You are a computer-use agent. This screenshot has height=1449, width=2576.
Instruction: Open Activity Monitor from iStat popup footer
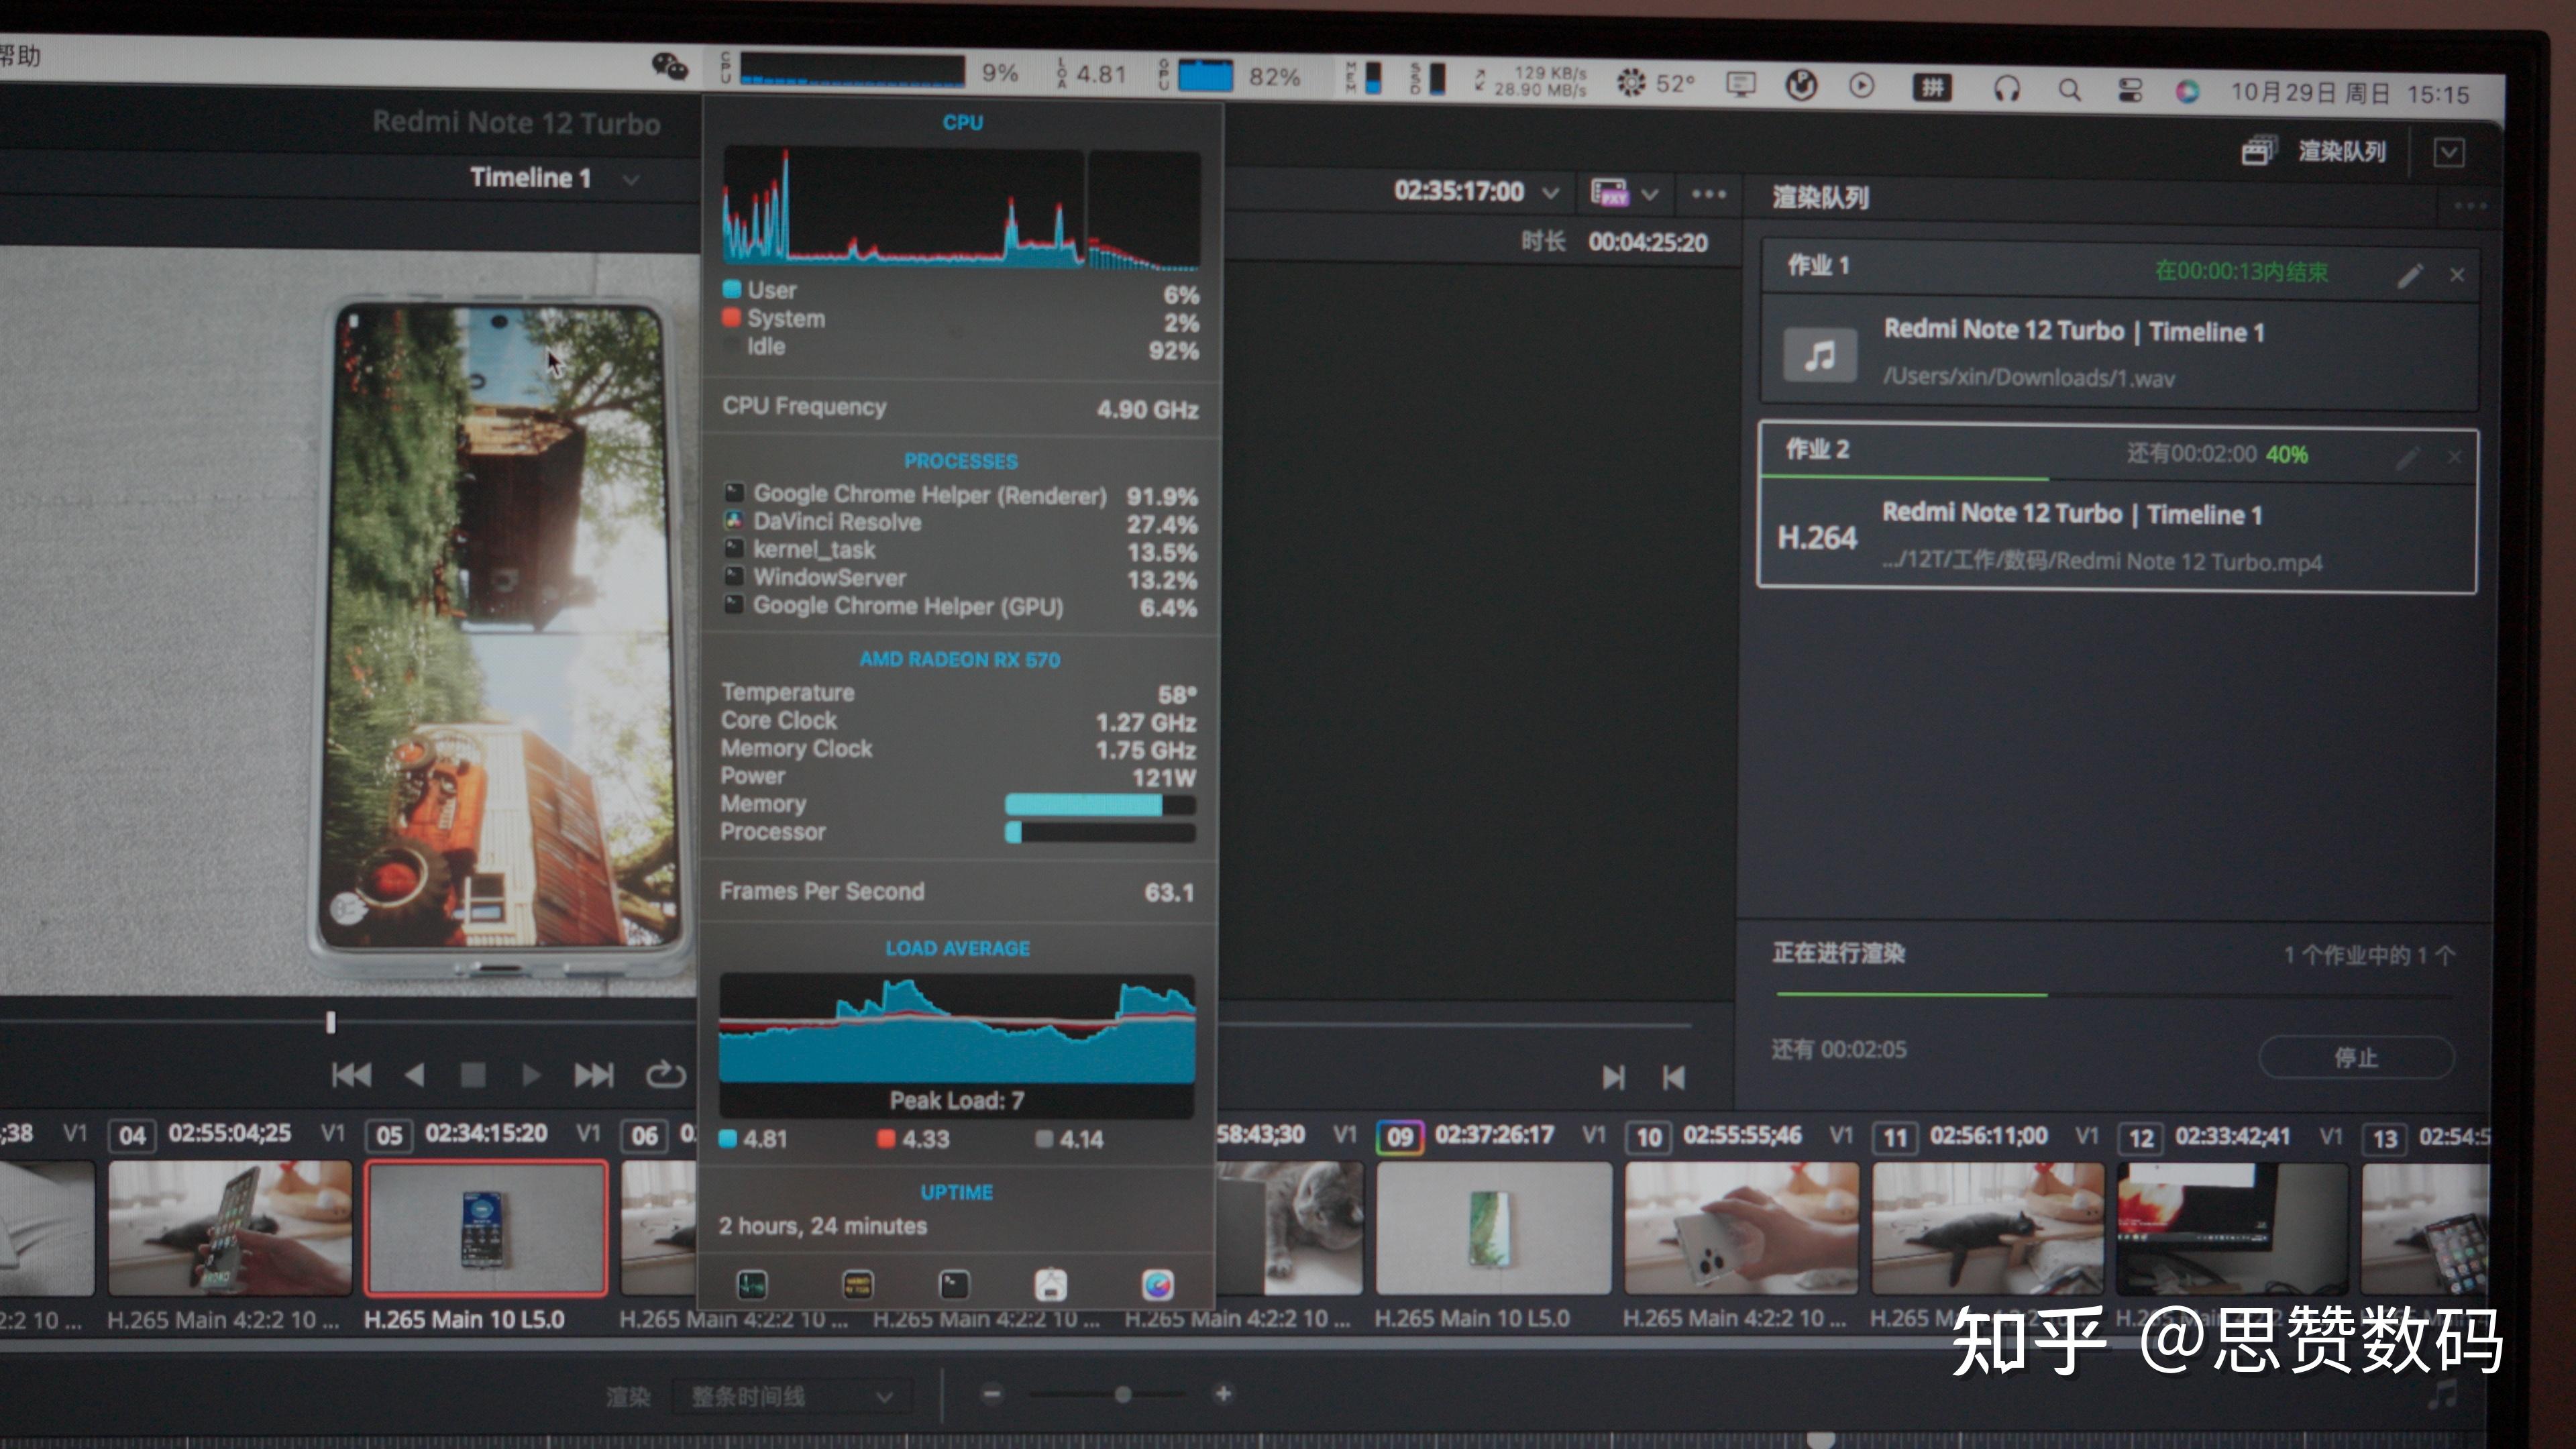pyautogui.click(x=751, y=1284)
